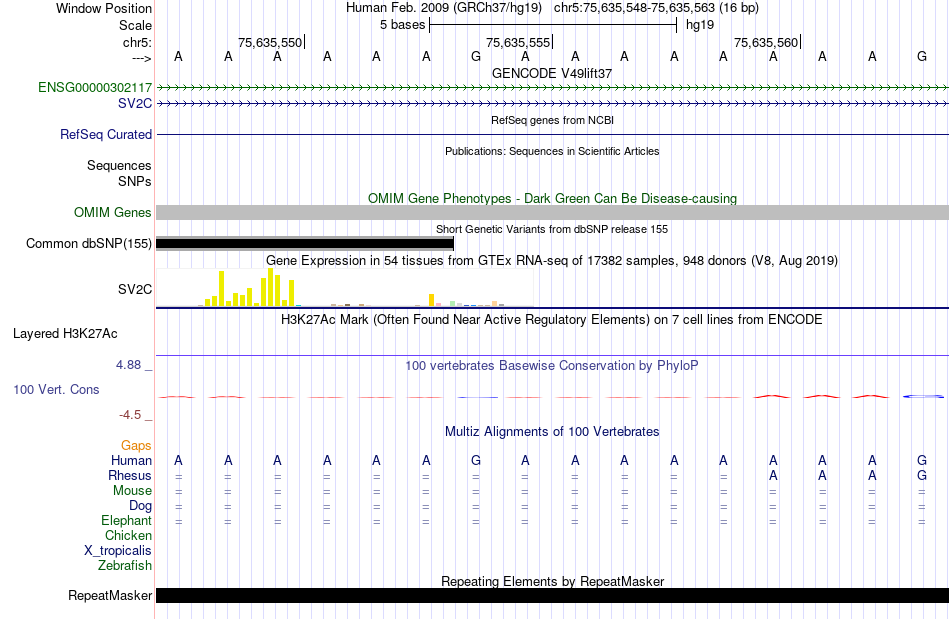Click the GENCODE V49lift37 track title

(552, 73)
